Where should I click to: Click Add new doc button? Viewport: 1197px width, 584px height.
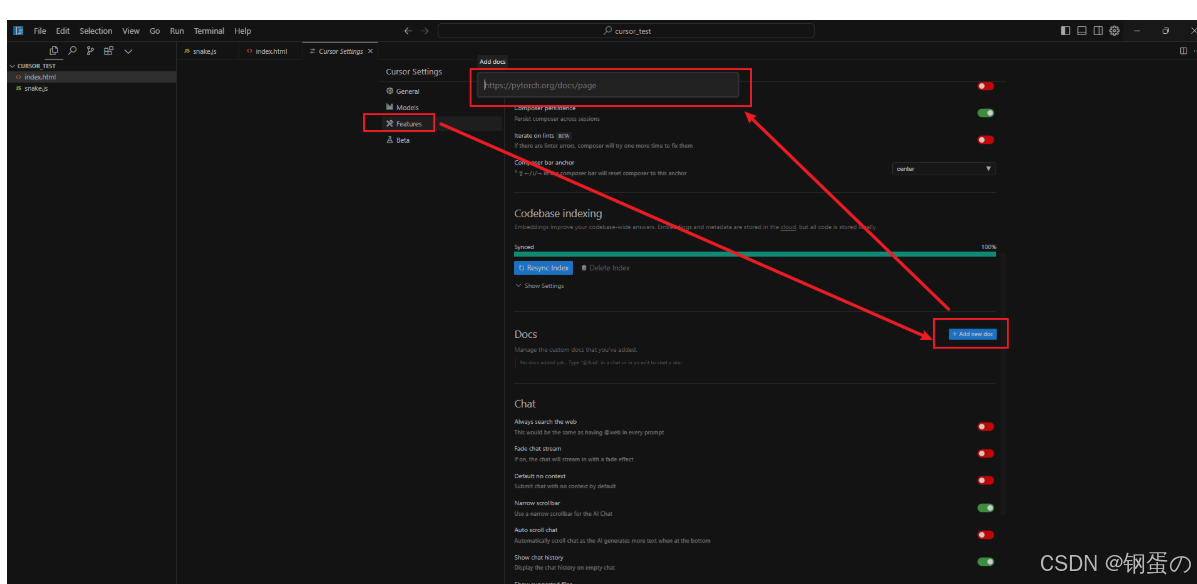point(973,334)
